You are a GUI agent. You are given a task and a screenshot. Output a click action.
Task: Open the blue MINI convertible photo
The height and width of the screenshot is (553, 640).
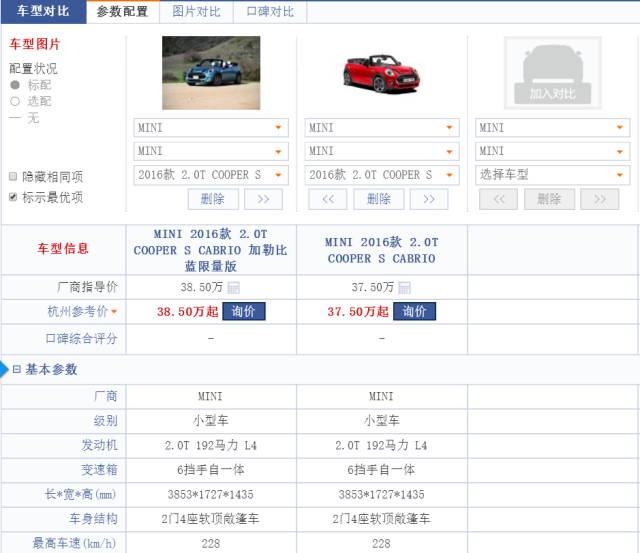click(211, 73)
